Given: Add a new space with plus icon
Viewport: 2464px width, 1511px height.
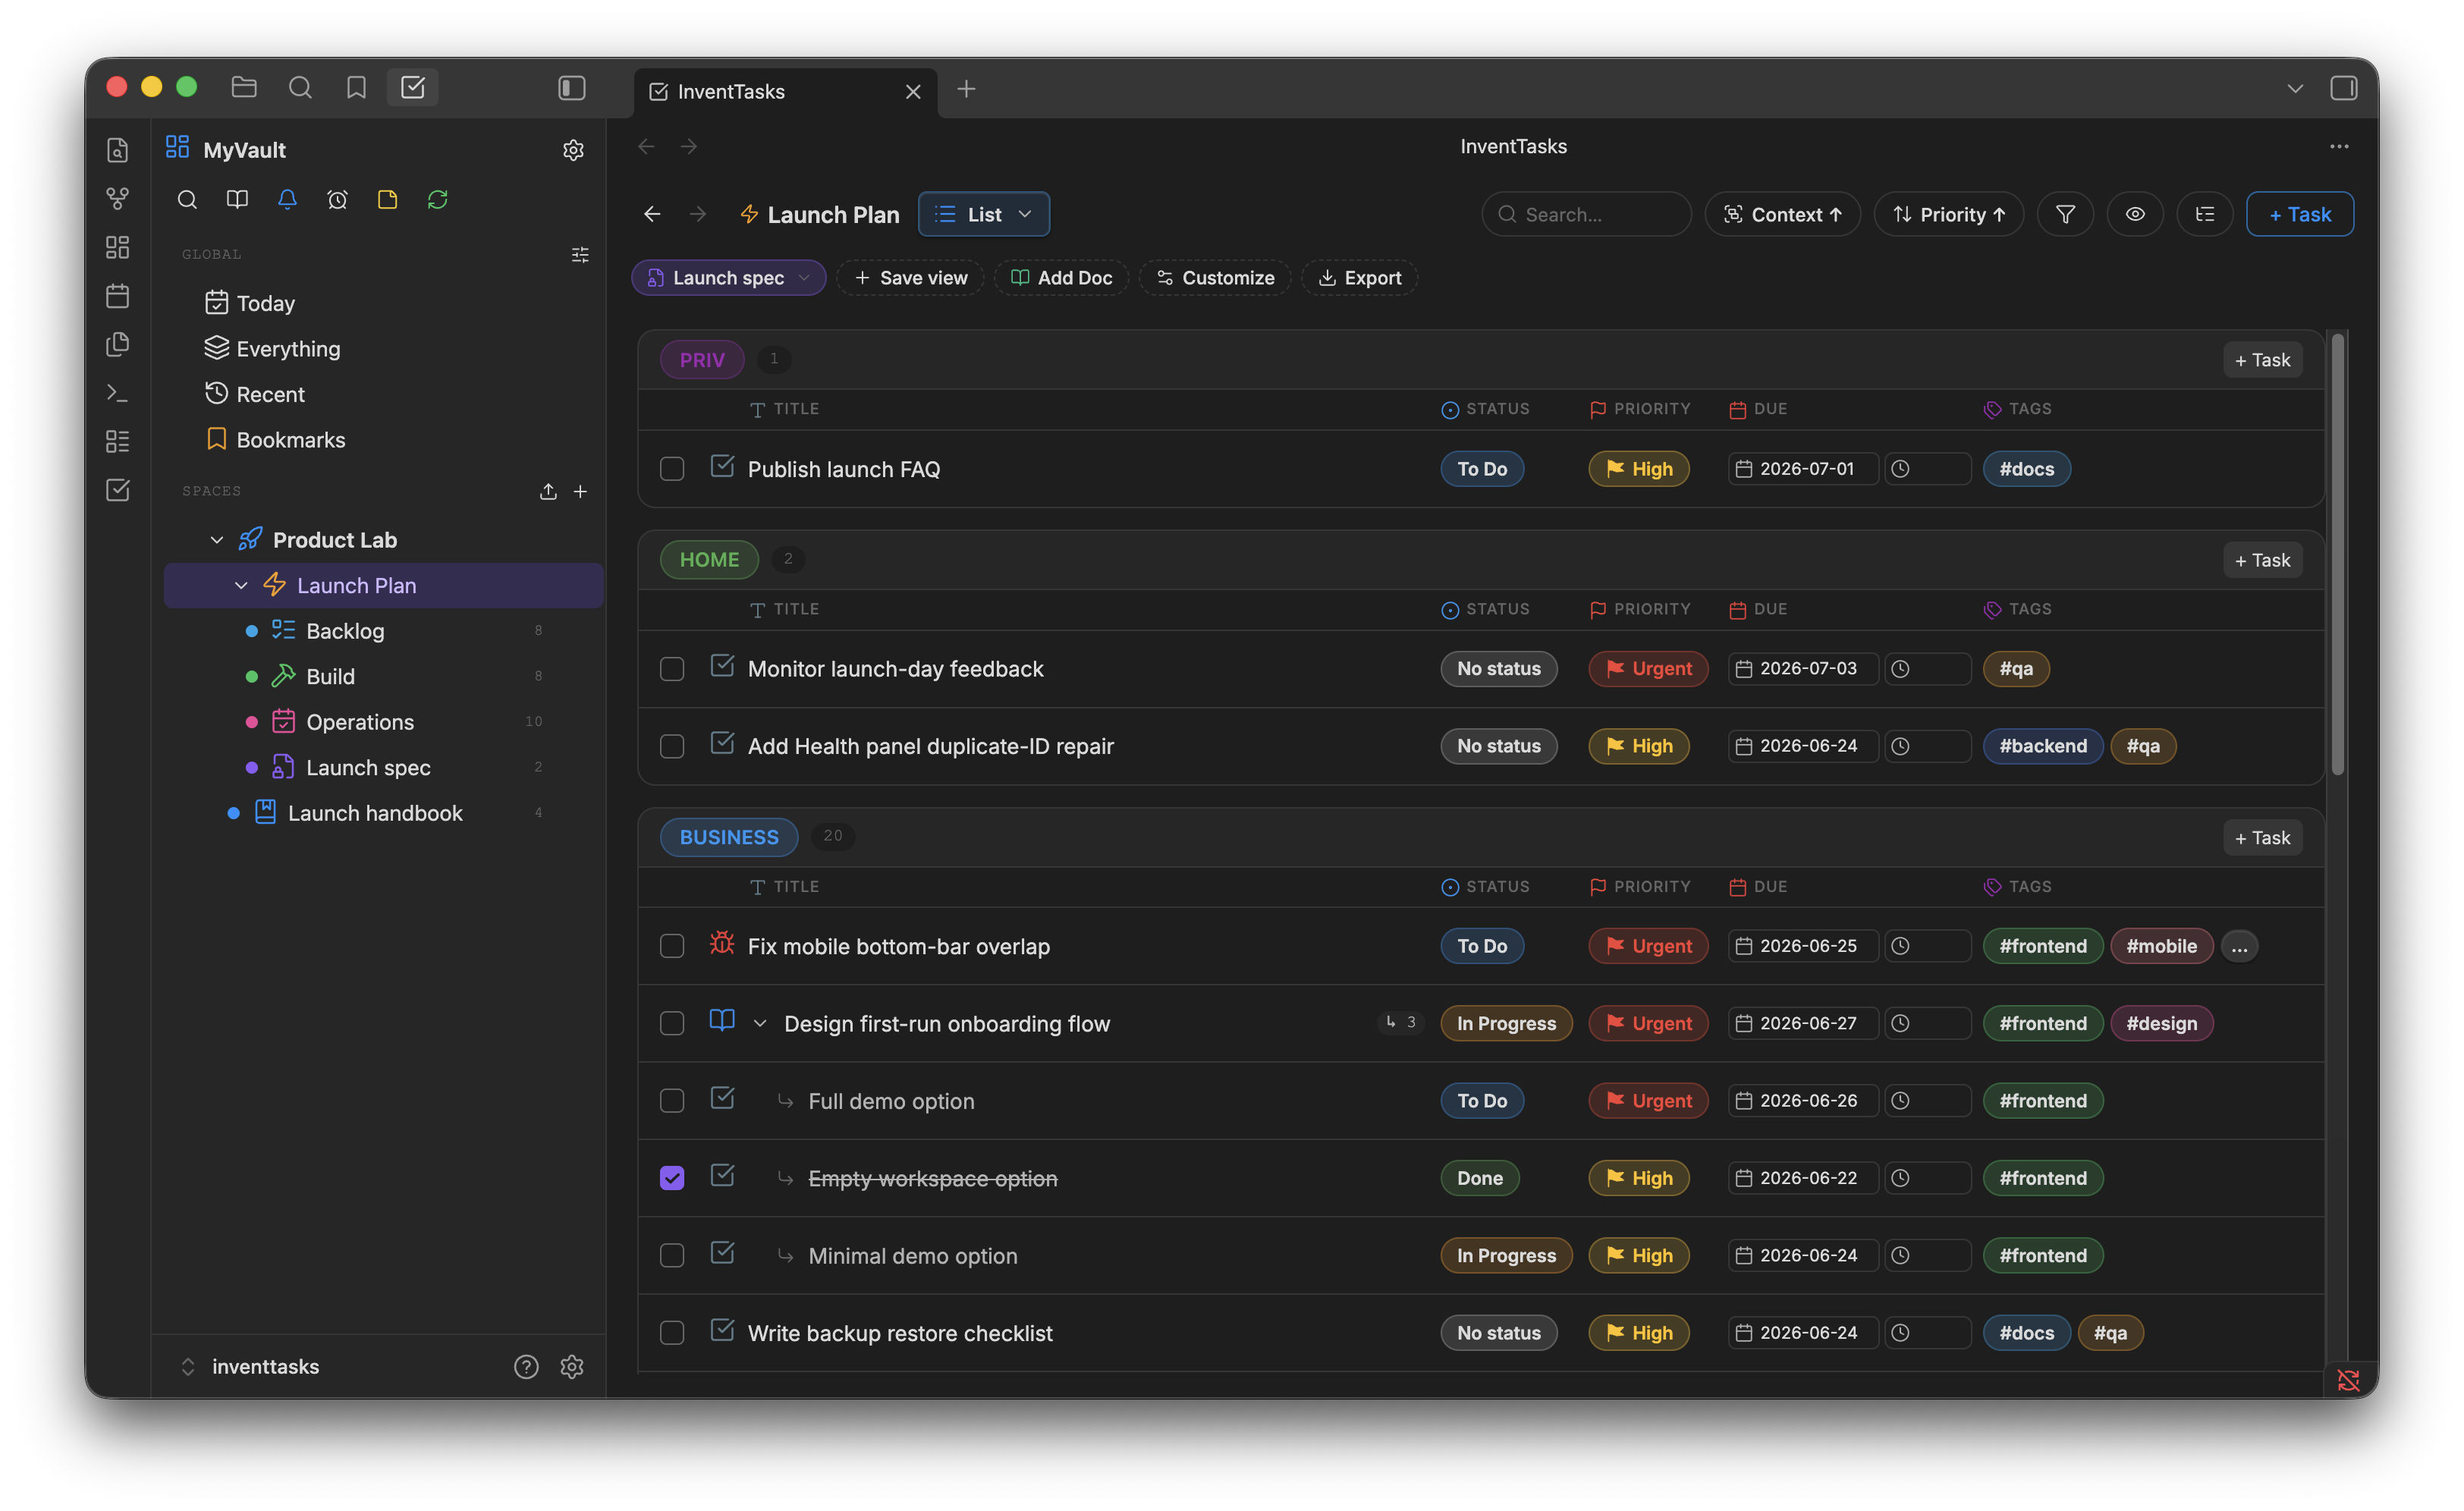Looking at the screenshot, I should [x=580, y=491].
